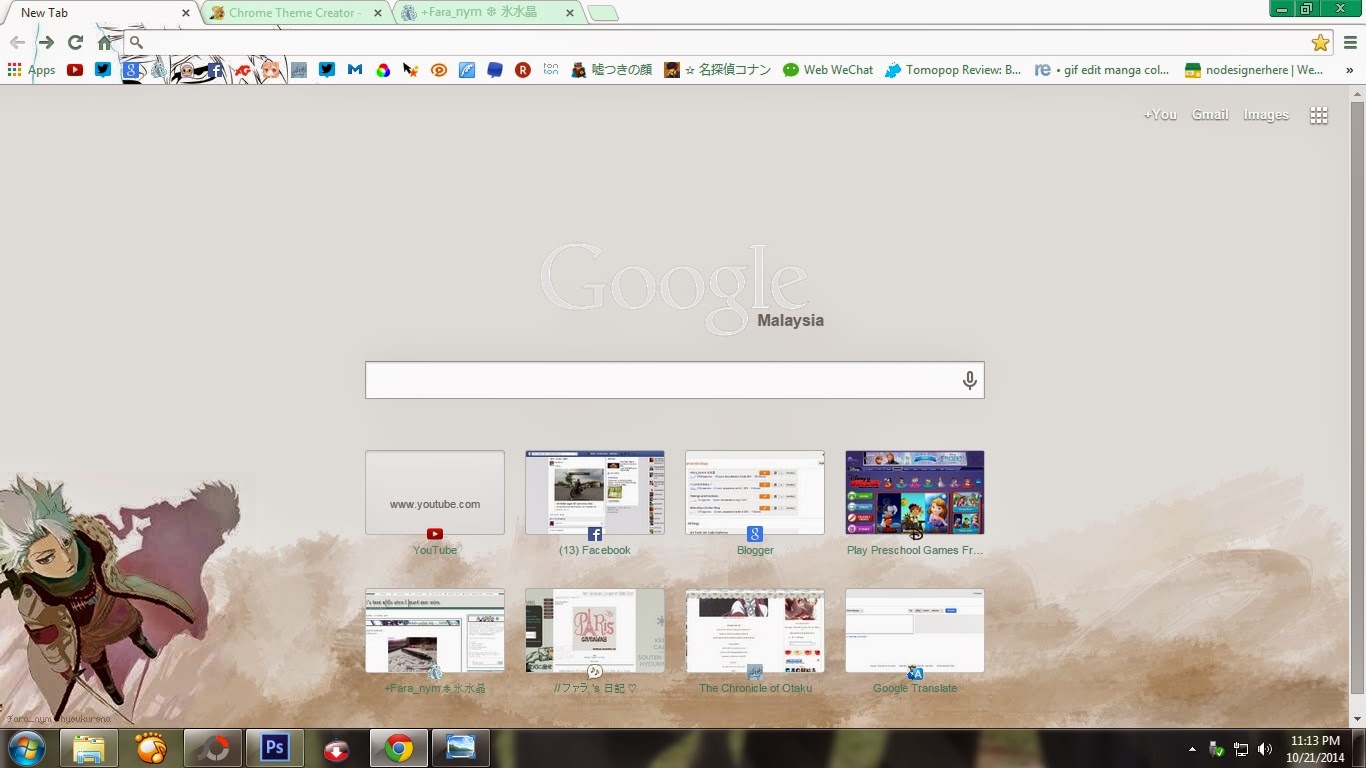
Task: Reload the current page
Action: pos(75,42)
